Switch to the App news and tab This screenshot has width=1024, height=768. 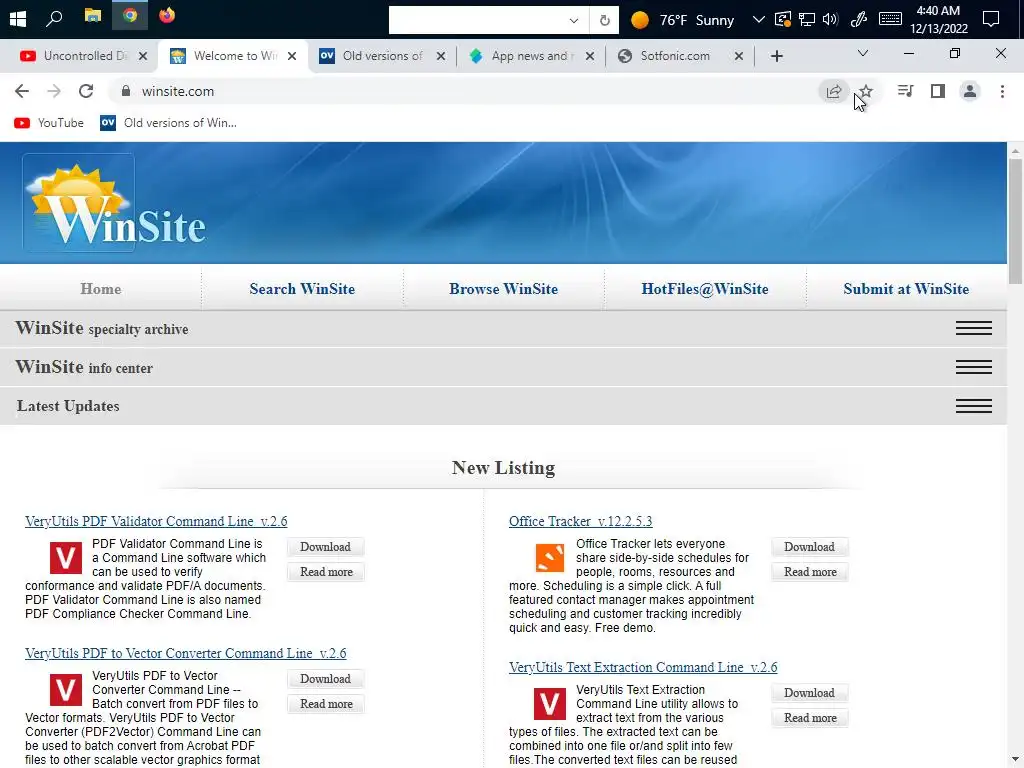click(x=532, y=56)
